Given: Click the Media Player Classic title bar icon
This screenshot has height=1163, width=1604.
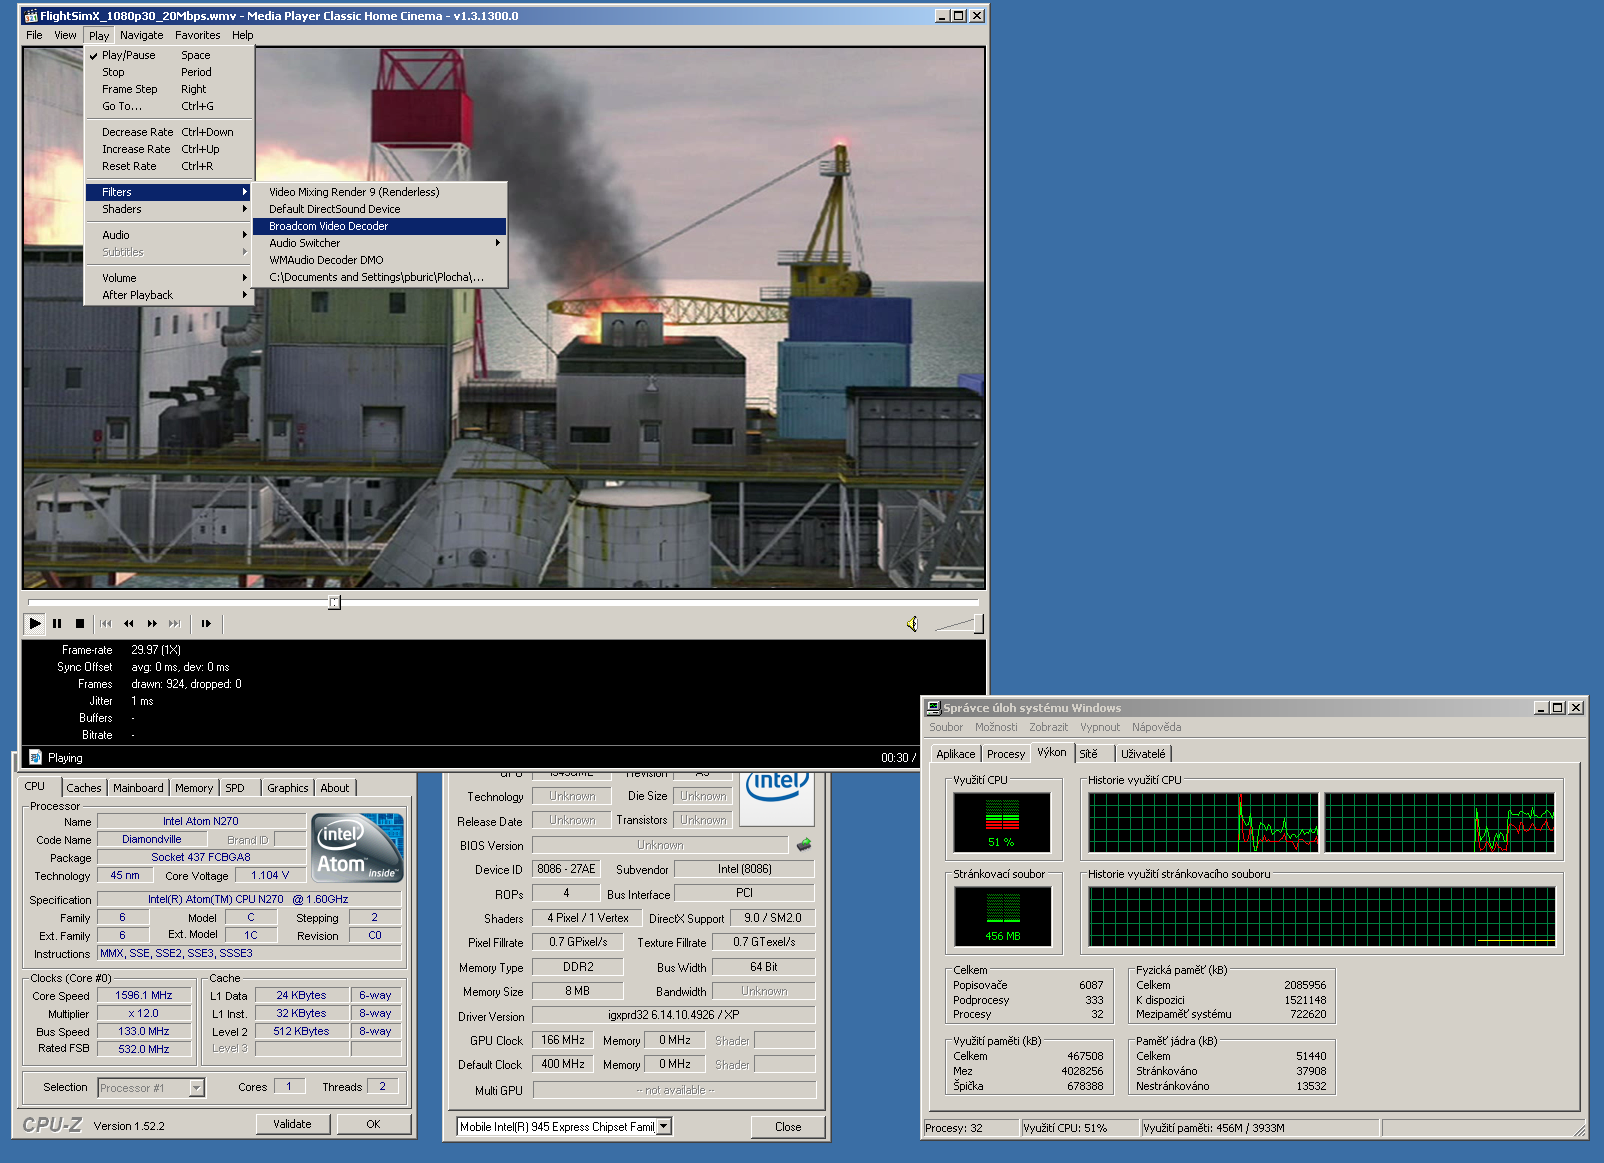Looking at the screenshot, I should tap(31, 16).
